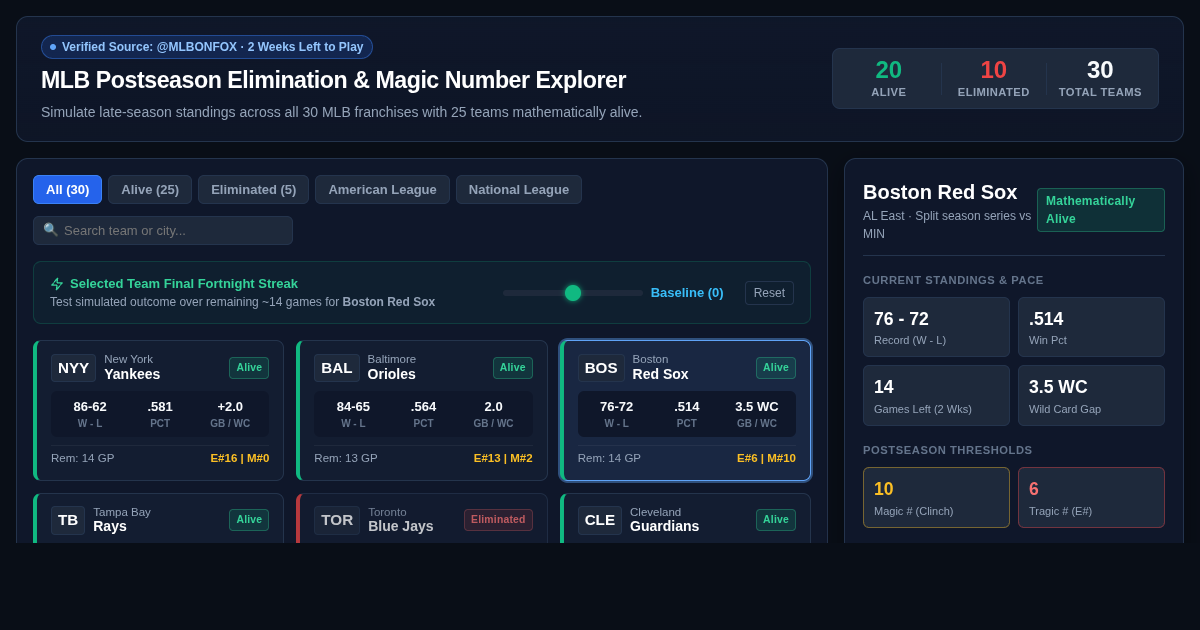1200x630 pixels.
Task: Click the BOS team abbreviation badge
Action: click(601, 368)
